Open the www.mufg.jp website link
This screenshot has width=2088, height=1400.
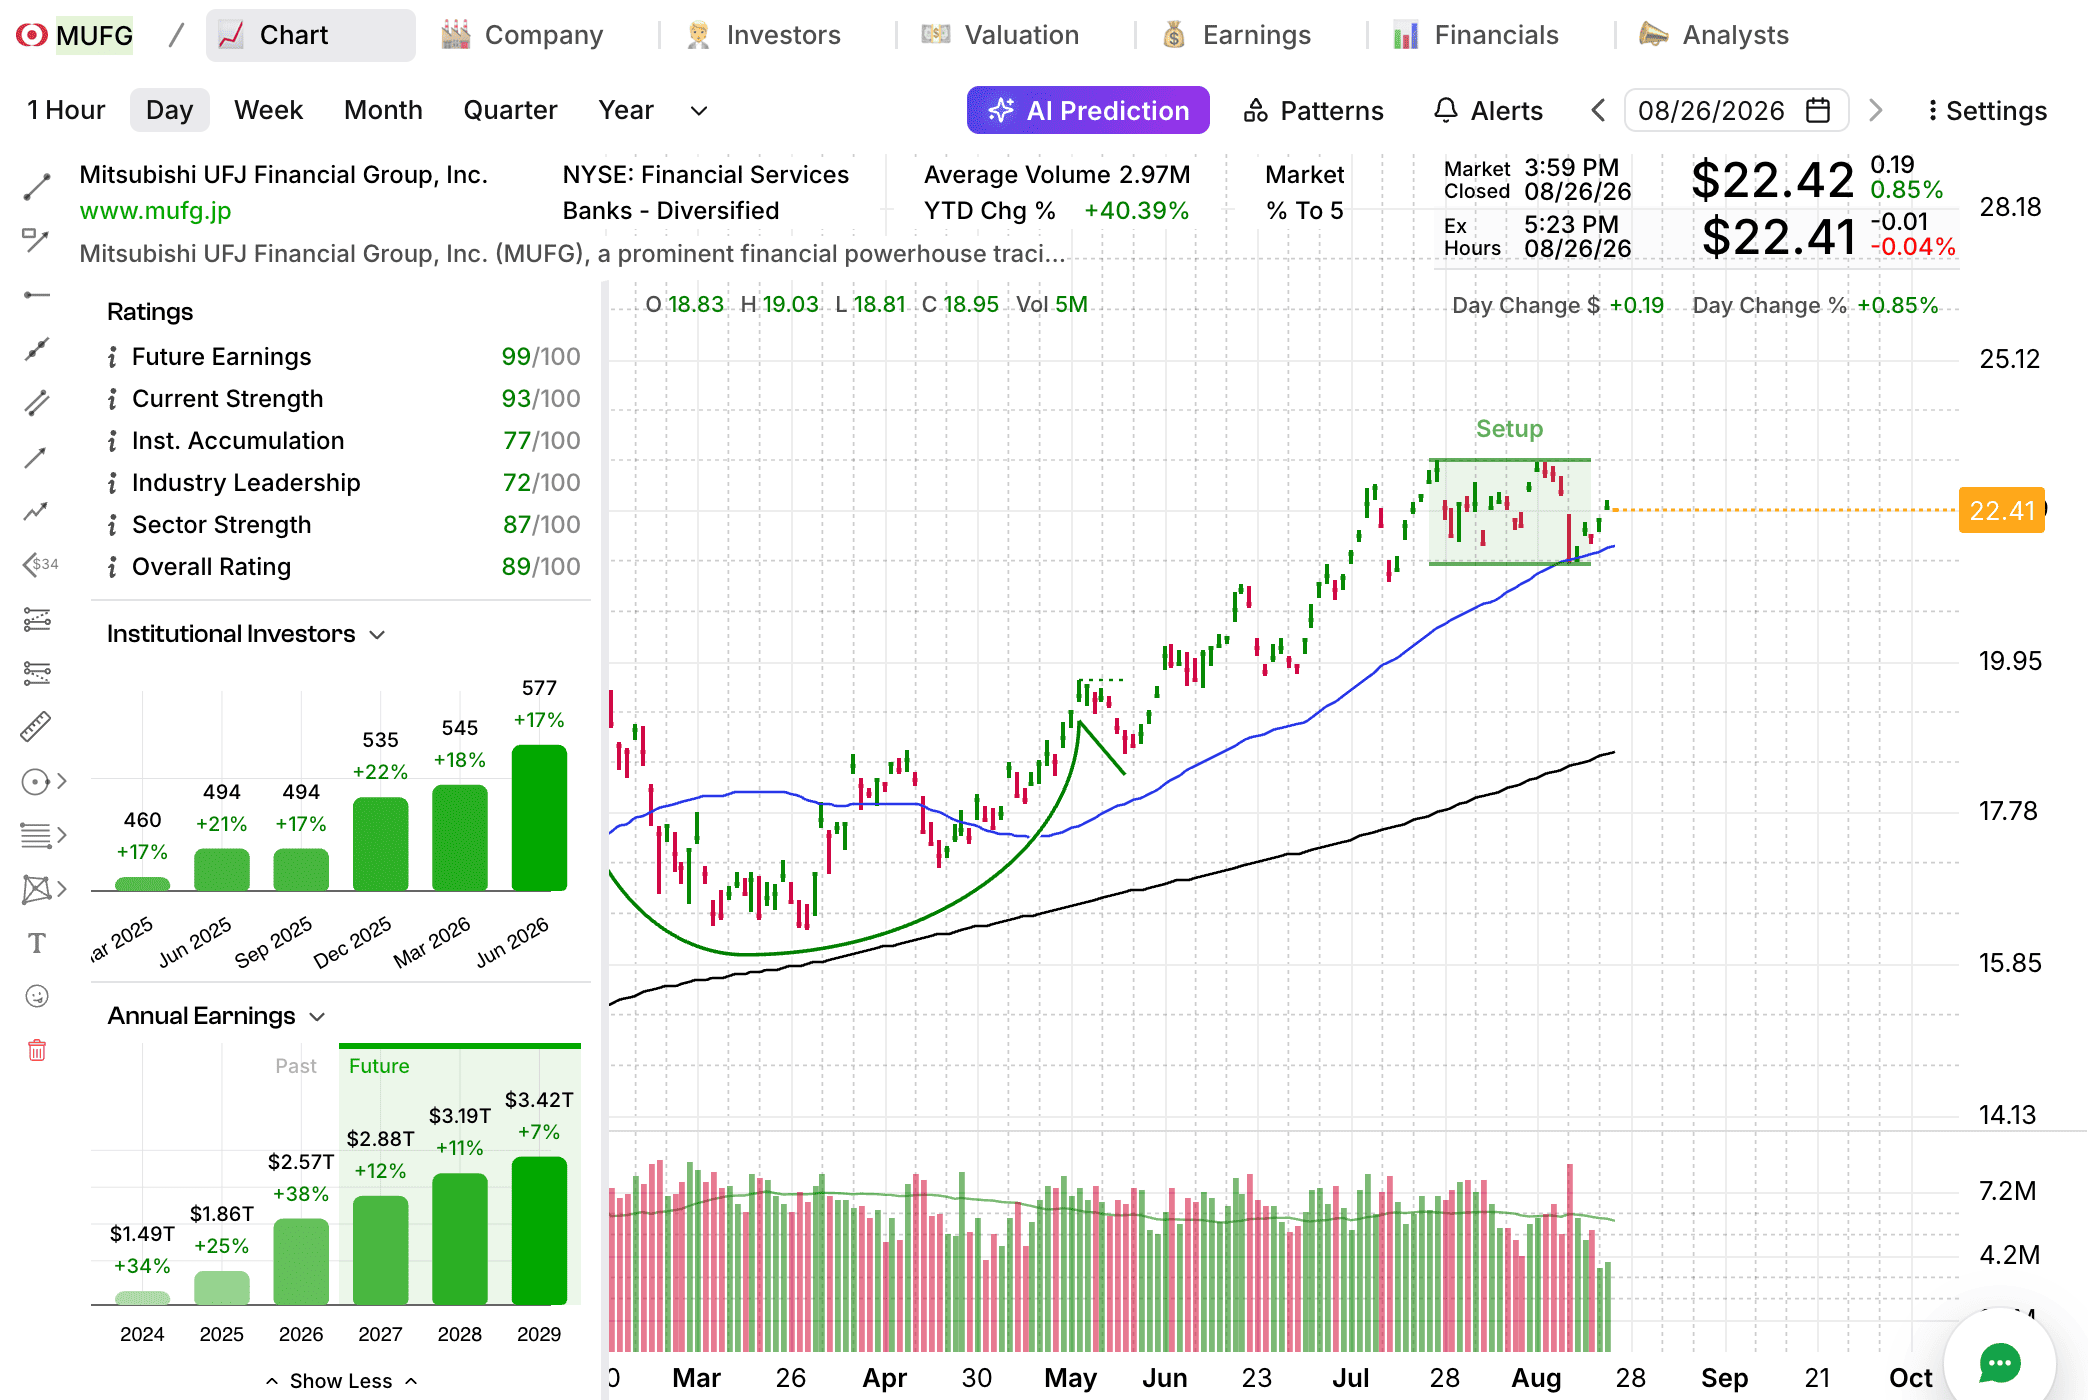155,211
